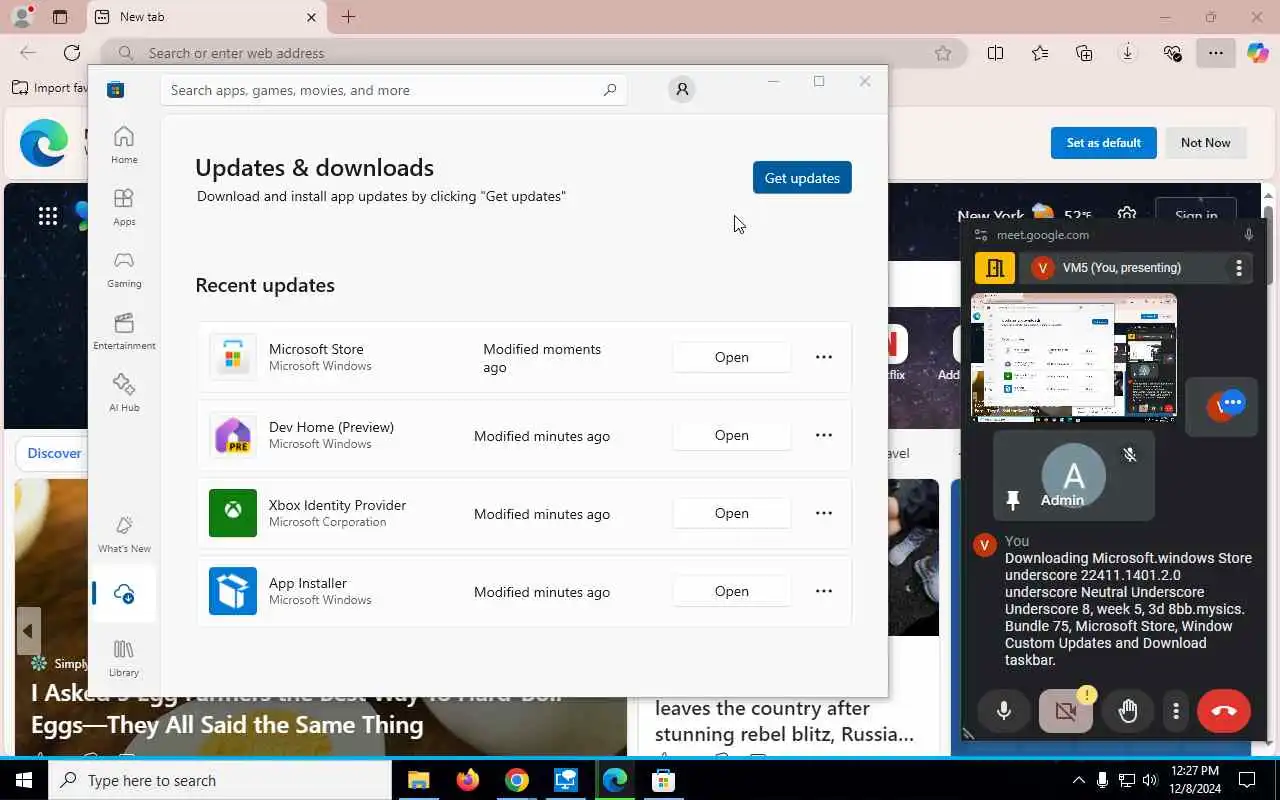The width and height of the screenshot is (1280, 800).
Task: Open Copilot in Edge toolbar
Action: [x=1258, y=53]
